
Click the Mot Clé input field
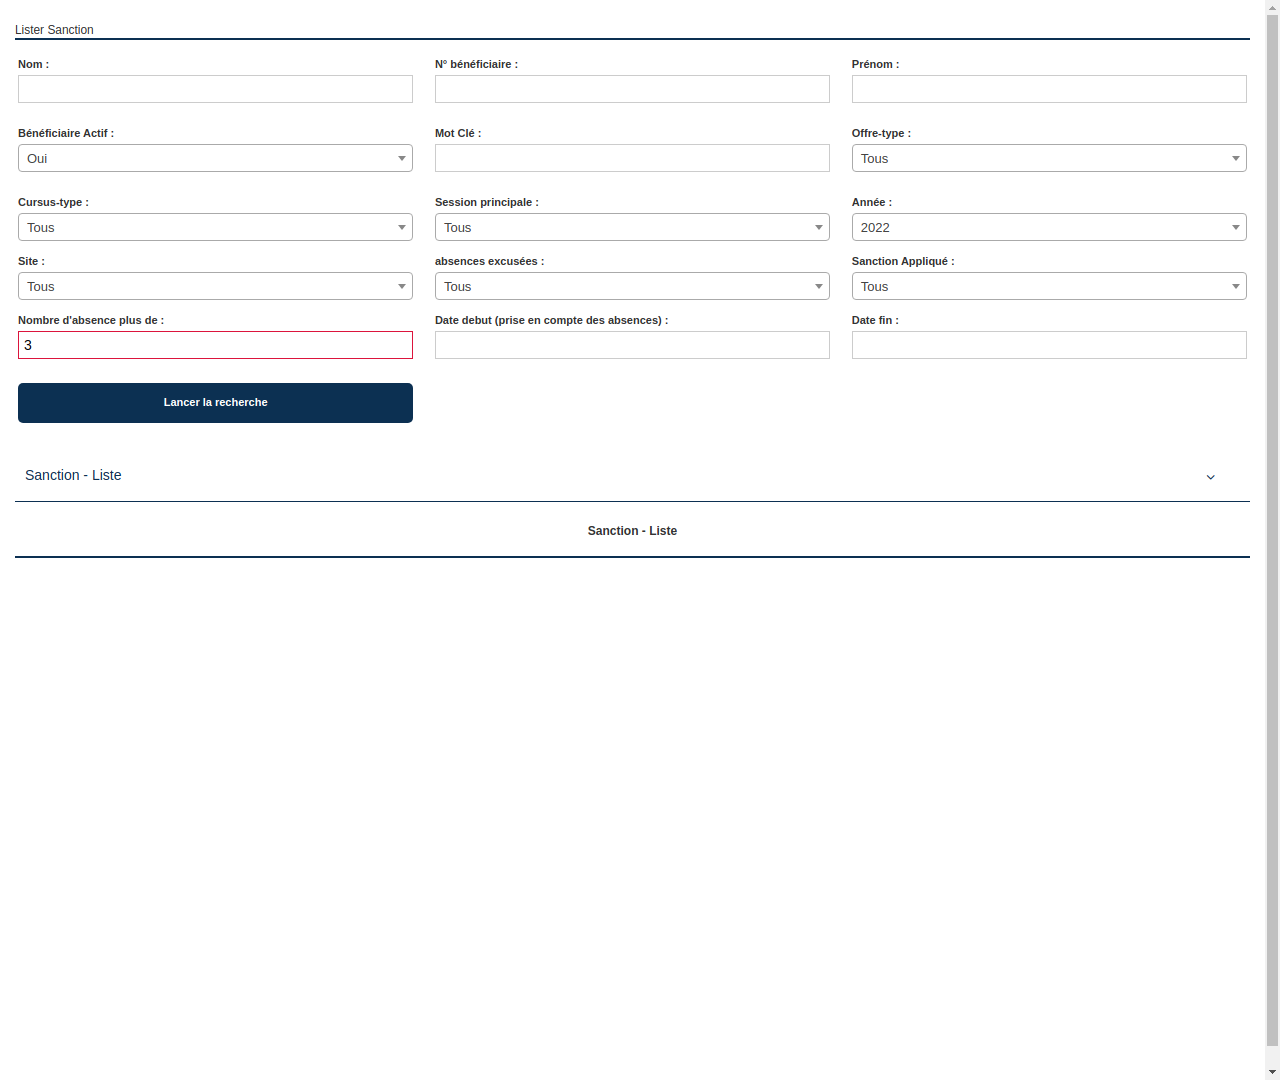click(x=632, y=158)
